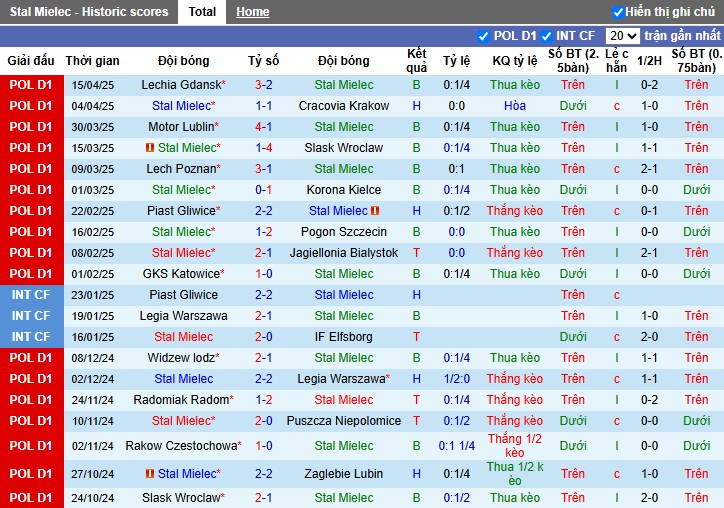The width and height of the screenshot is (724, 508).
Task: Click date 19/01/25
Action: pyautogui.click(x=92, y=316)
